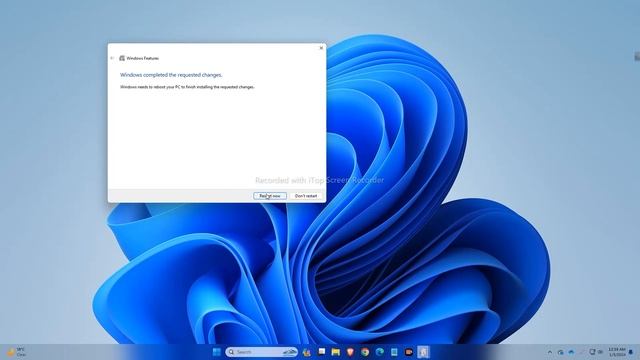Focus the taskbar Search box

(x=262, y=352)
